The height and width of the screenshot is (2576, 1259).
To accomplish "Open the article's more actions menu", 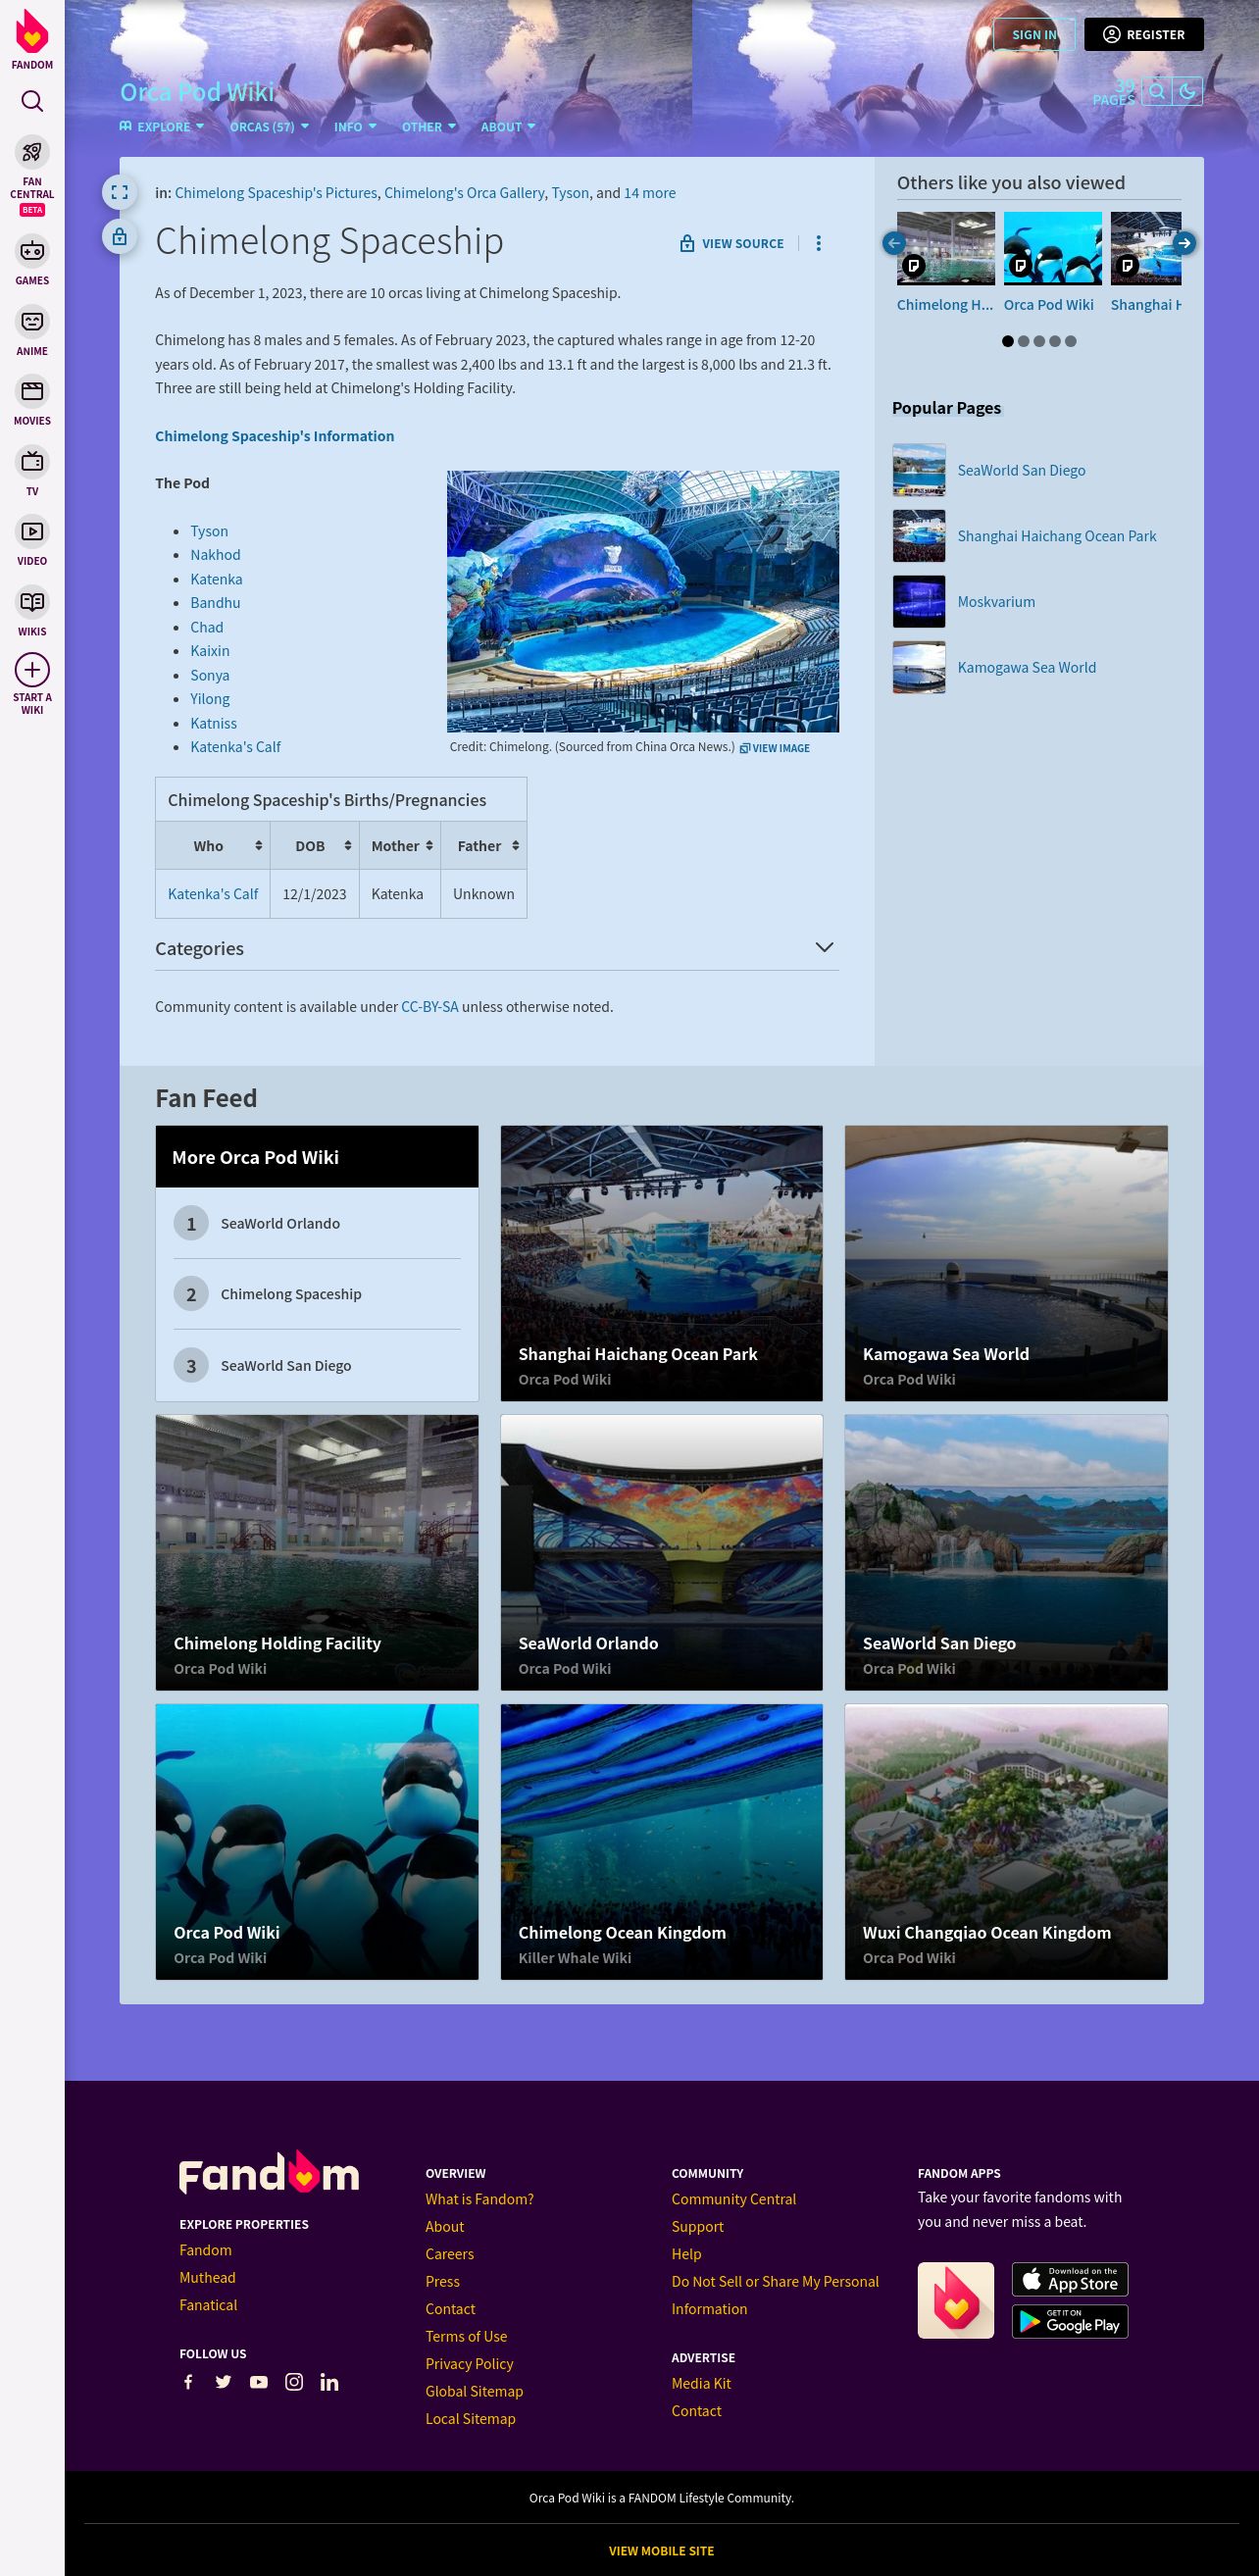I will pos(818,243).
